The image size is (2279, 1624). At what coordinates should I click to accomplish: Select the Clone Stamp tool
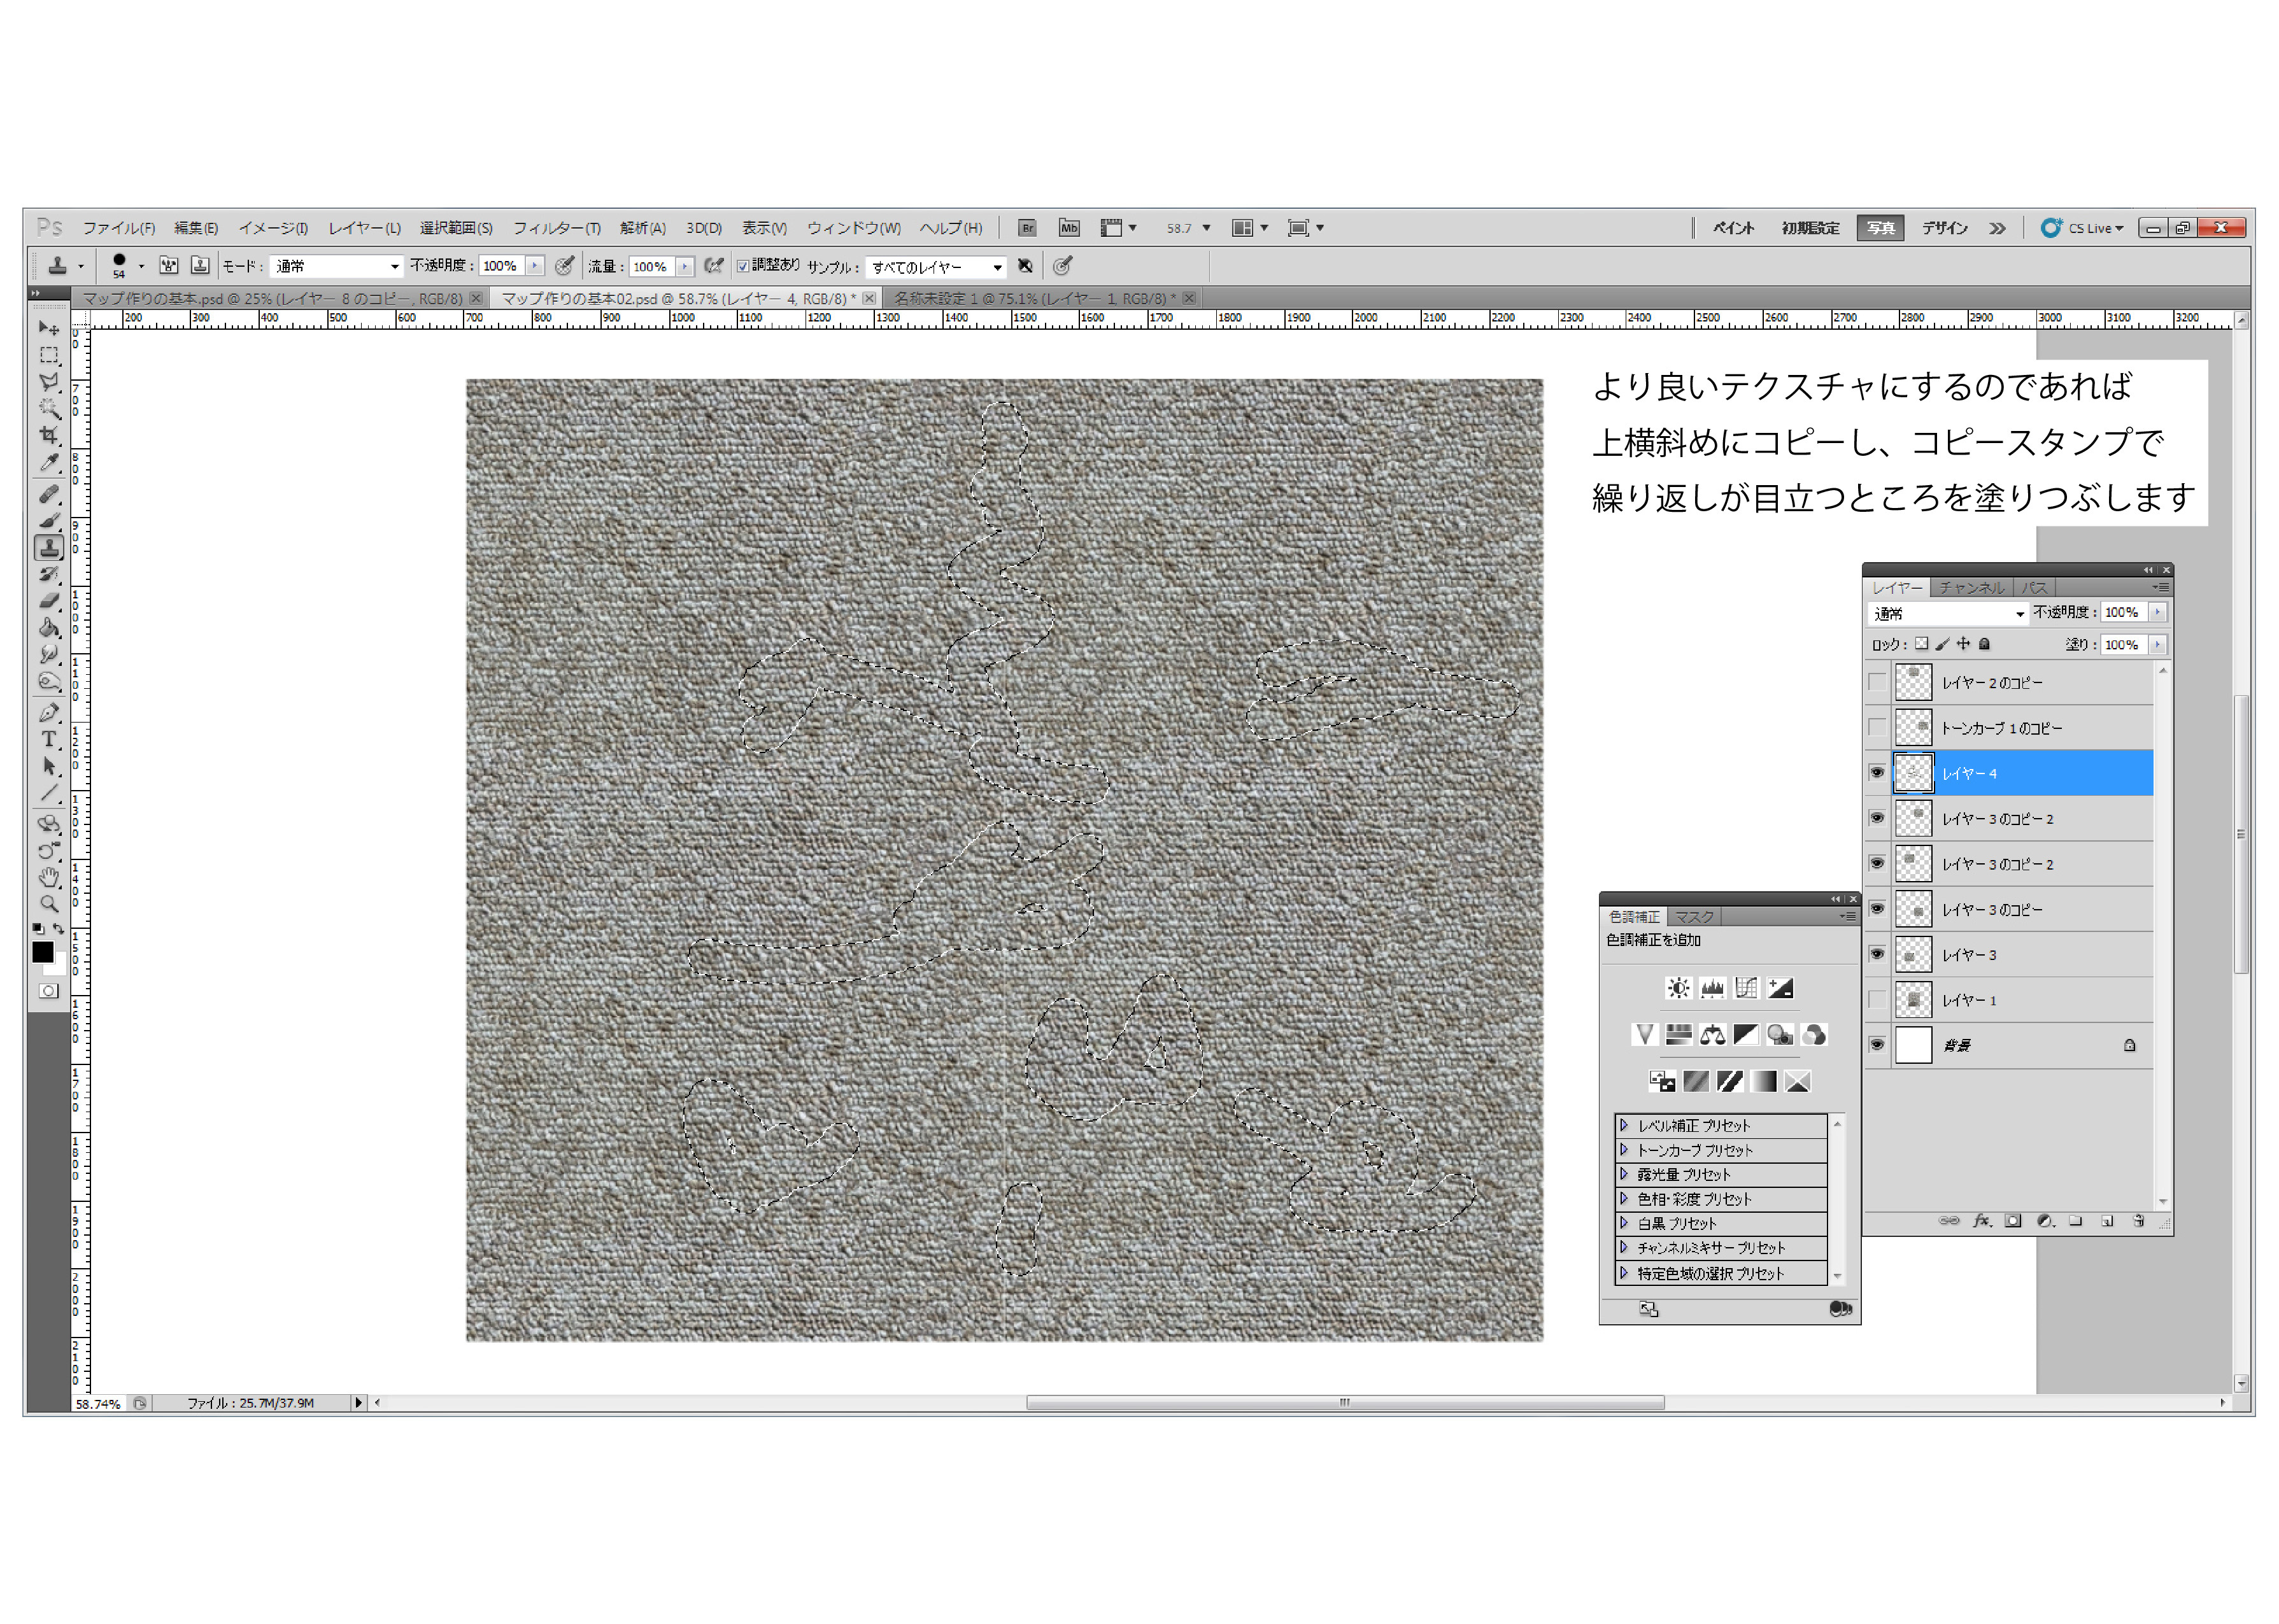pos(49,548)
